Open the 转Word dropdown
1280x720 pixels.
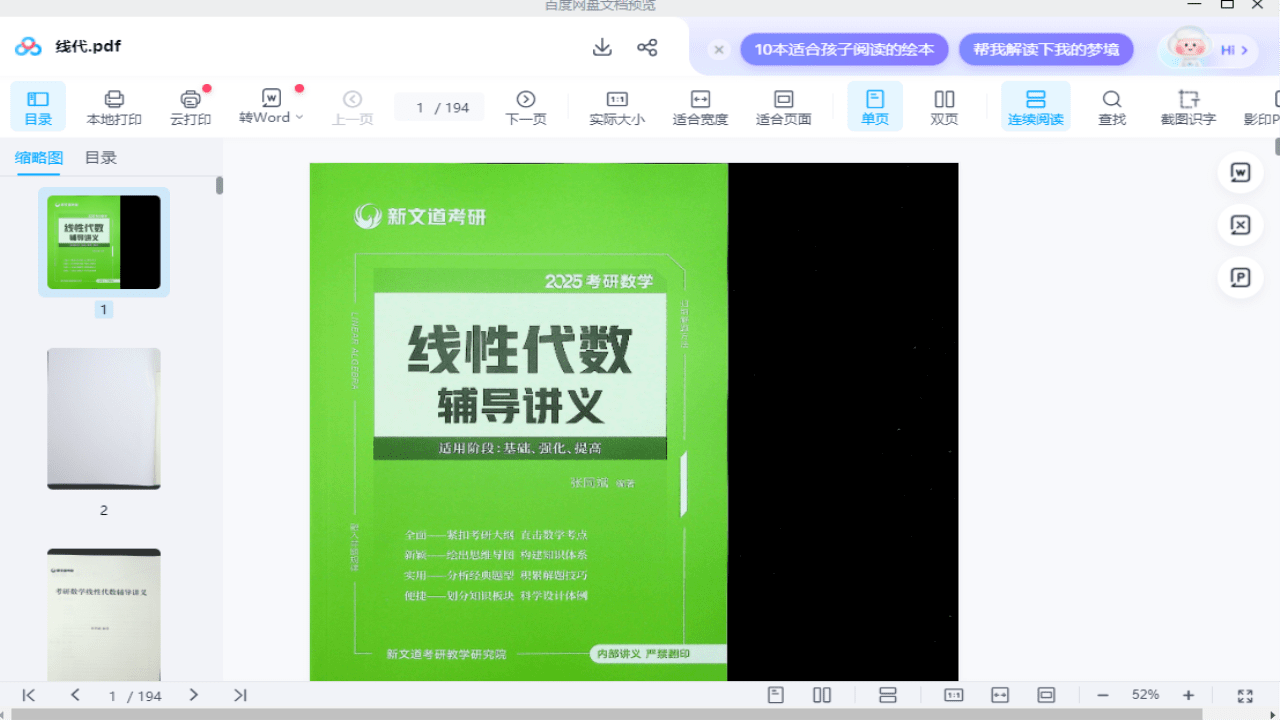pos(270,107)
